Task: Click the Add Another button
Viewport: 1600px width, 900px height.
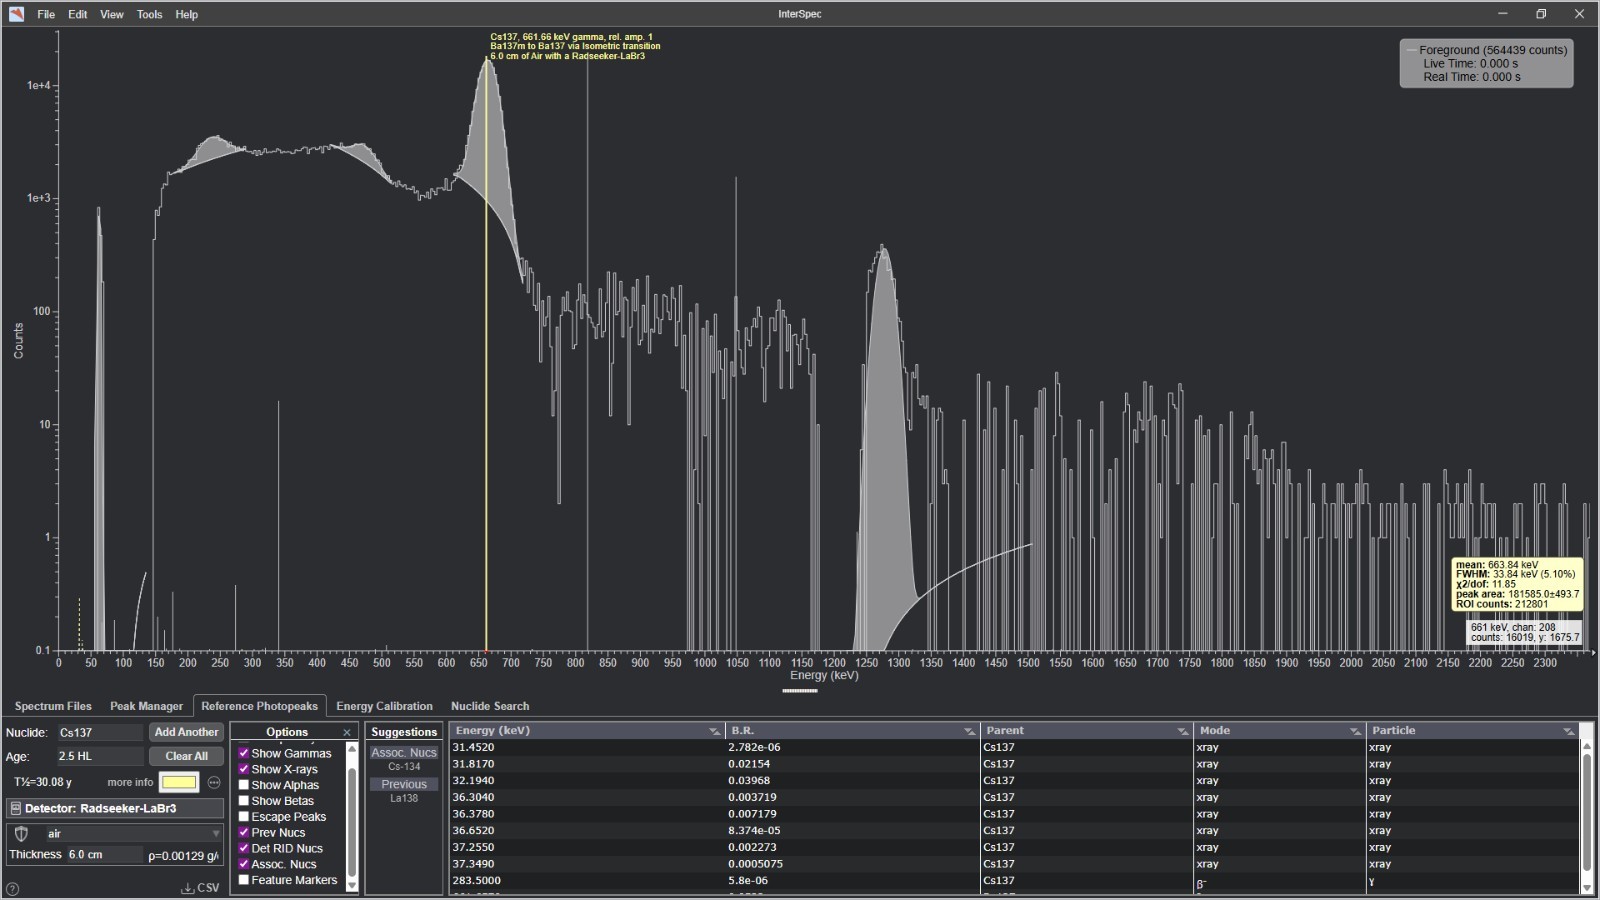Action: click(186, 732)
